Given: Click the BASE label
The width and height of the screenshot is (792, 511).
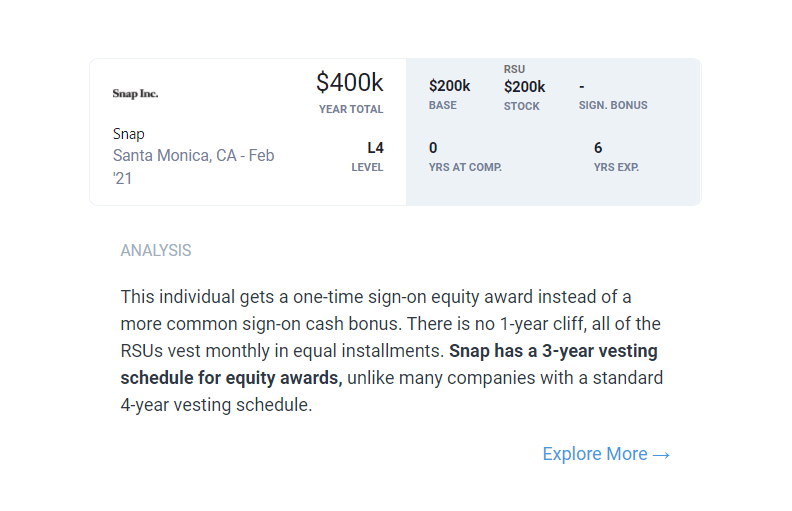Looking at the screenshot, I should tap(442, 106).
